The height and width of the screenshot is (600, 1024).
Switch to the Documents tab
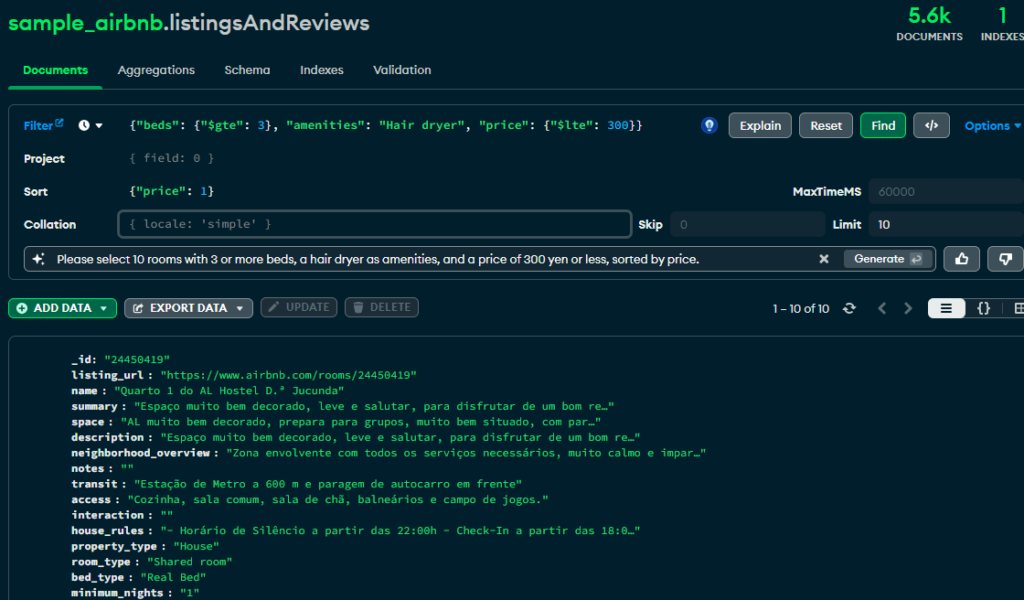coord(56,70)
